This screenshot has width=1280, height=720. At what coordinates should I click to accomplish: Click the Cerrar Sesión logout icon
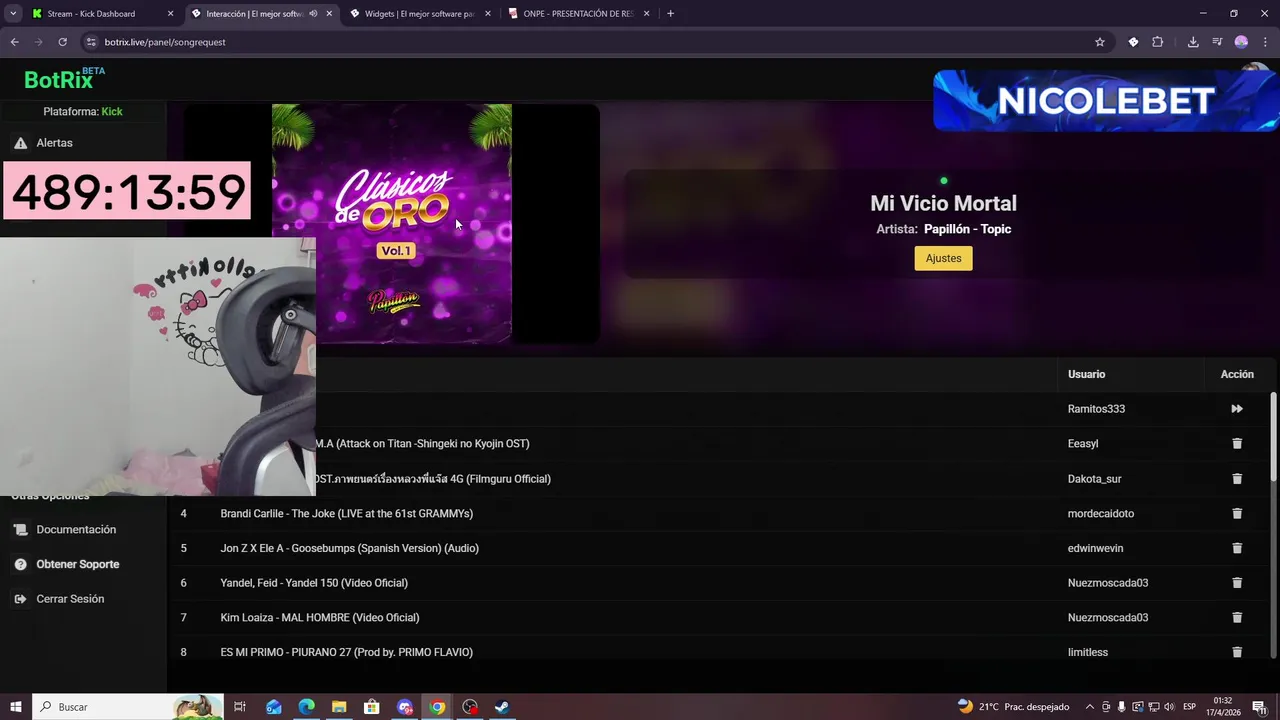[x=20, y=599]
